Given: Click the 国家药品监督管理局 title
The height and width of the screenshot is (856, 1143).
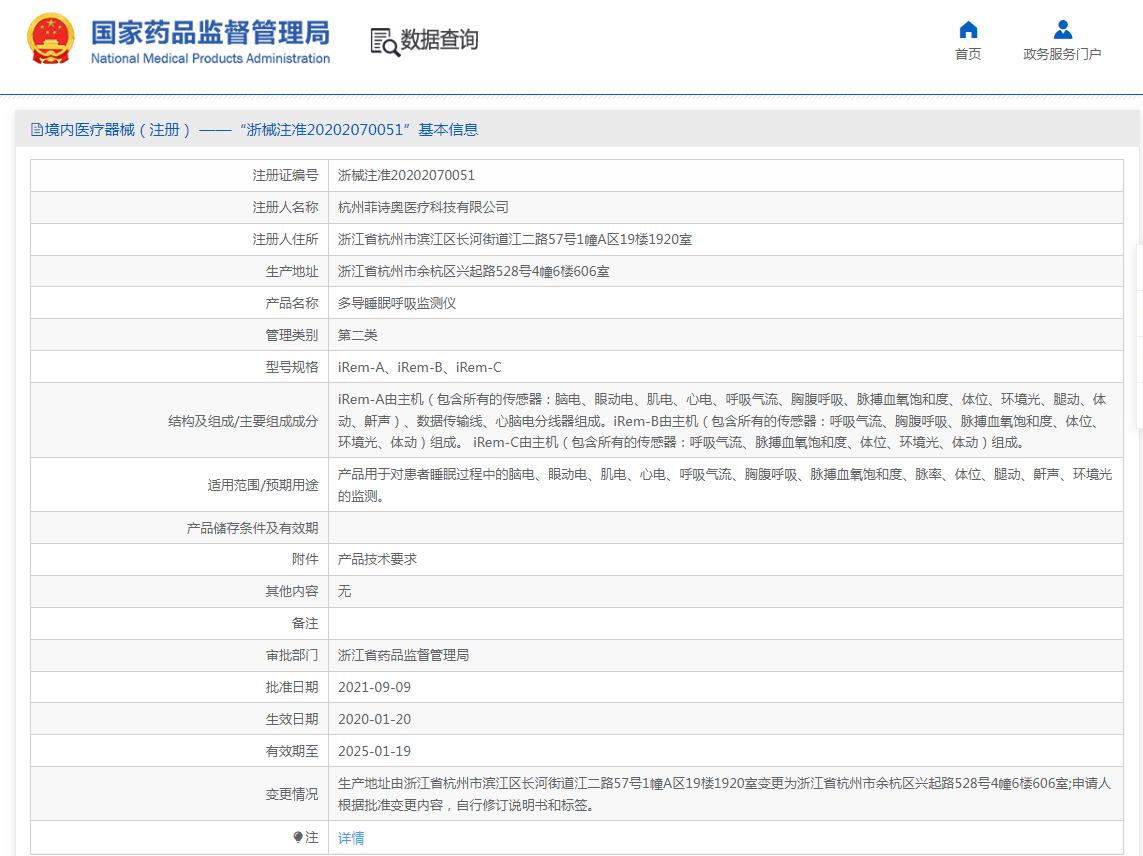Looking at the screenshot, I should (210, 33).
